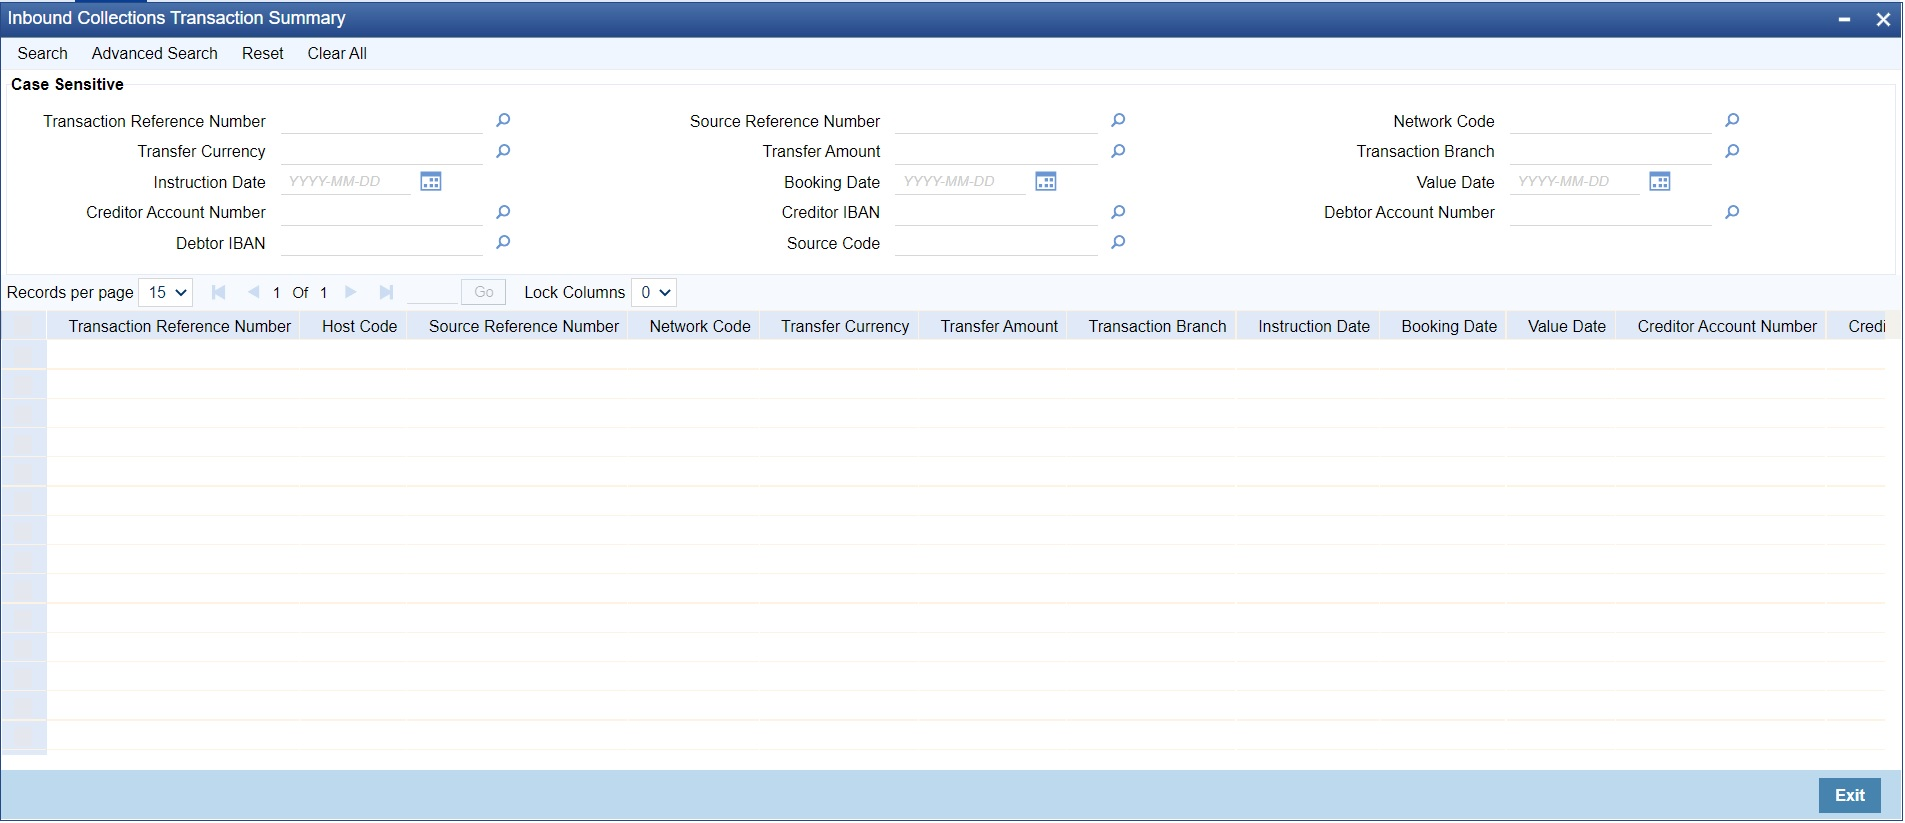Go to previous page of records

coord(253,292)
